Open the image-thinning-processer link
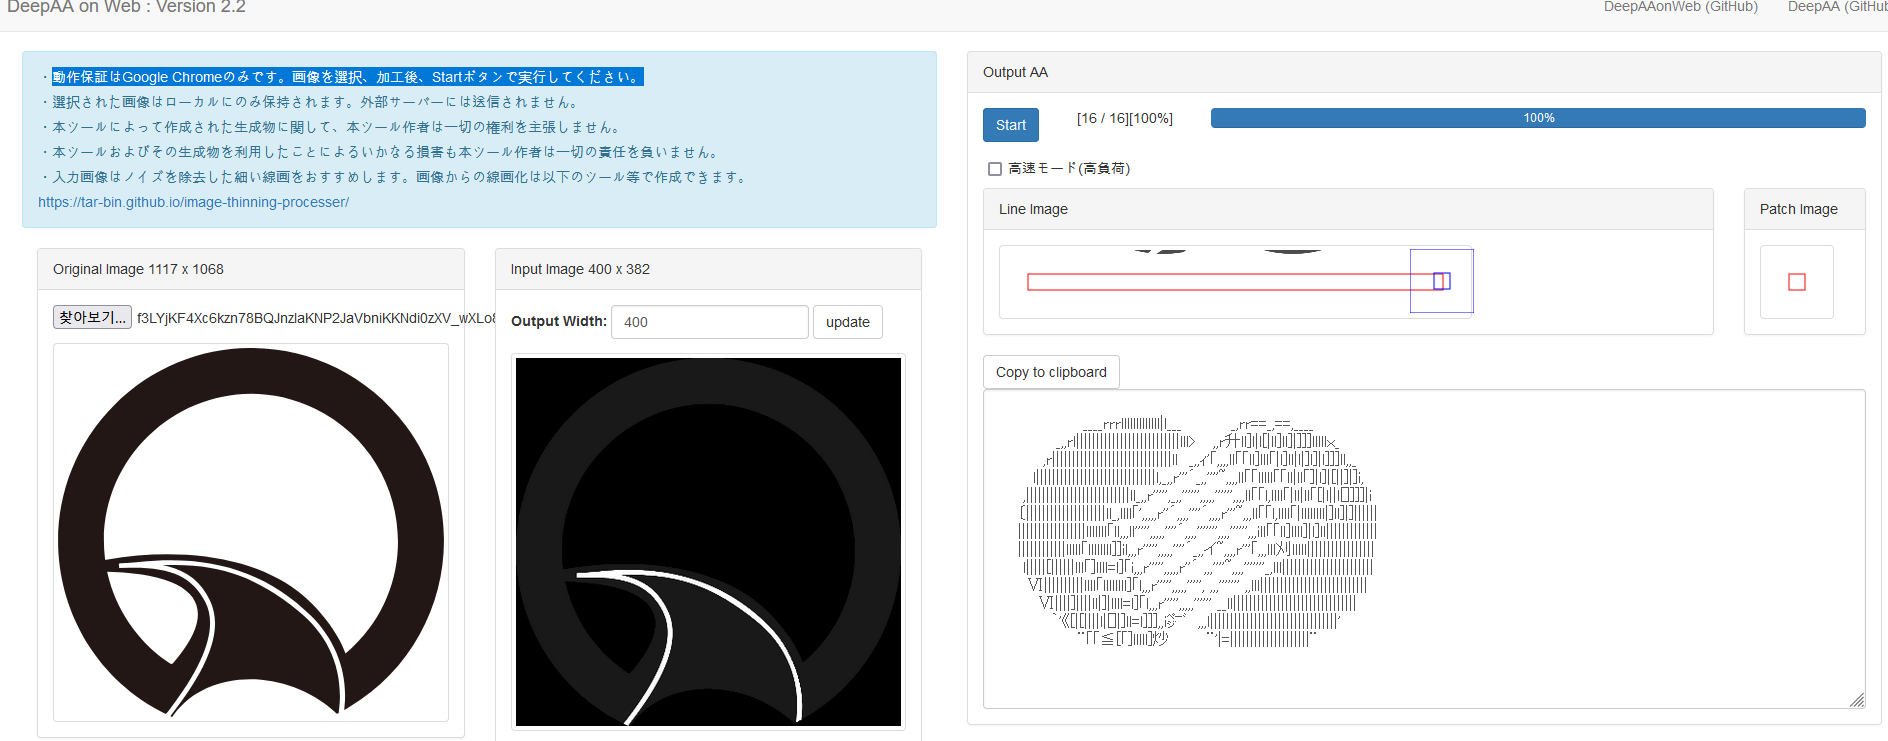Screen dimensions: 1888x741 [193, 202]
